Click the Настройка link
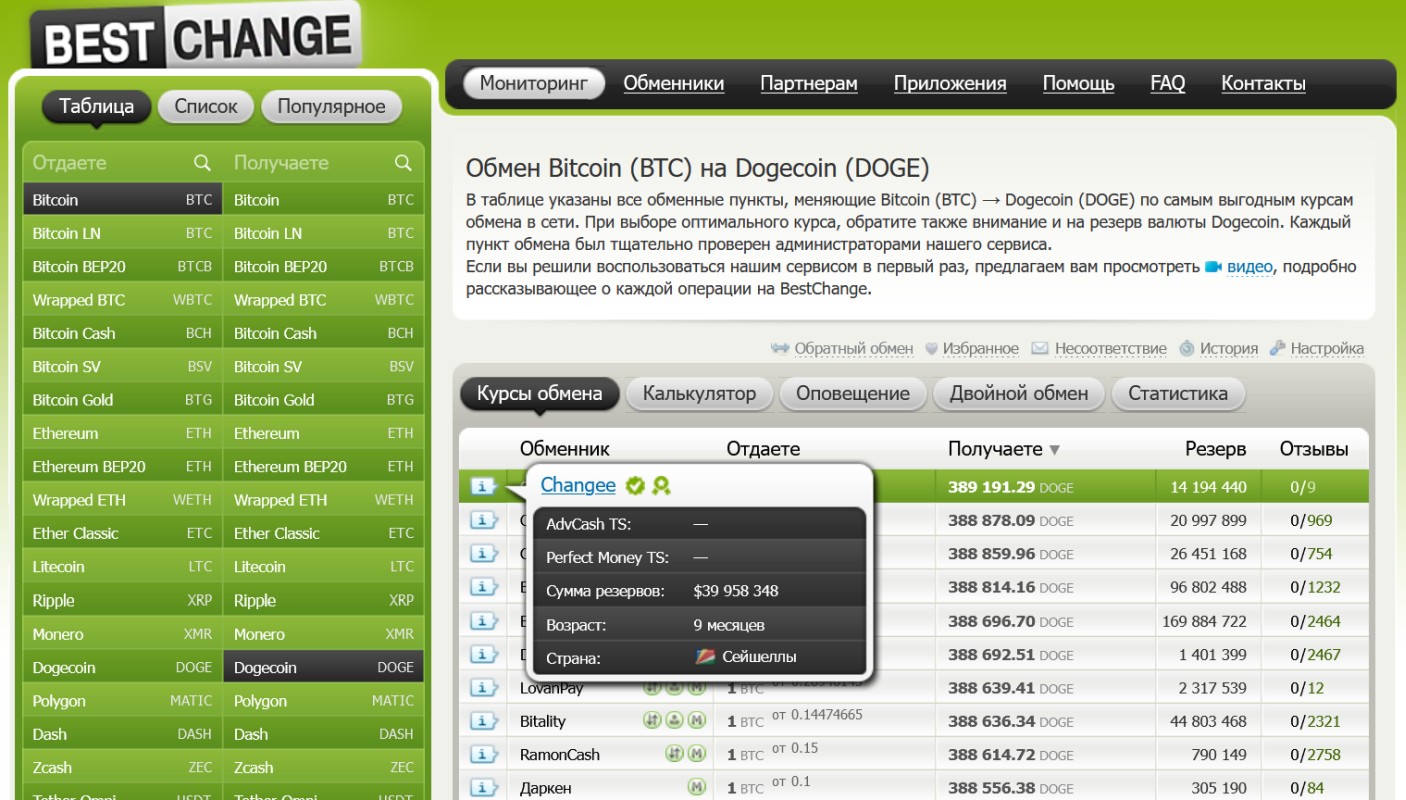The width and height of the screenshot is (1406, 800). tap(1327, 349)
